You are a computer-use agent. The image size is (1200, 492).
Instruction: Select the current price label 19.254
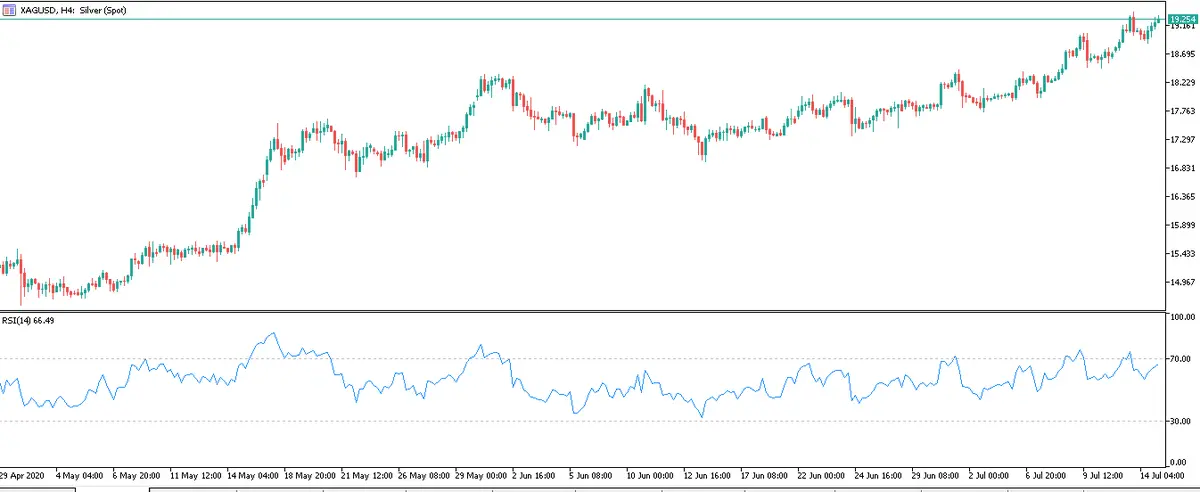(1182, 19)
